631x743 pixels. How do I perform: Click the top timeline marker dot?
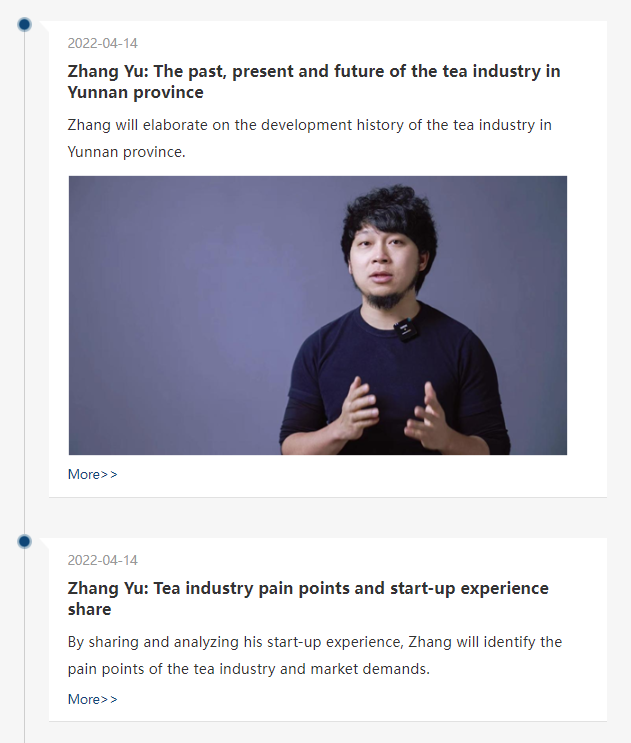[25, 24]
